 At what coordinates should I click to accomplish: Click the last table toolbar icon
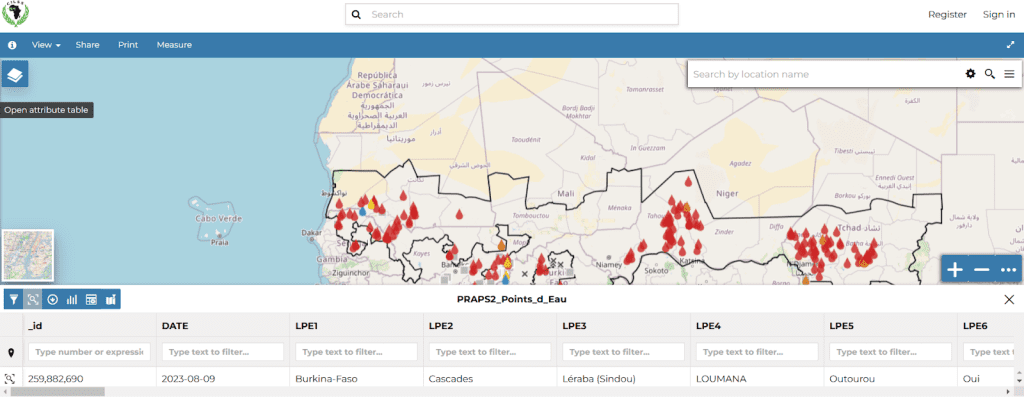[111, 300]
